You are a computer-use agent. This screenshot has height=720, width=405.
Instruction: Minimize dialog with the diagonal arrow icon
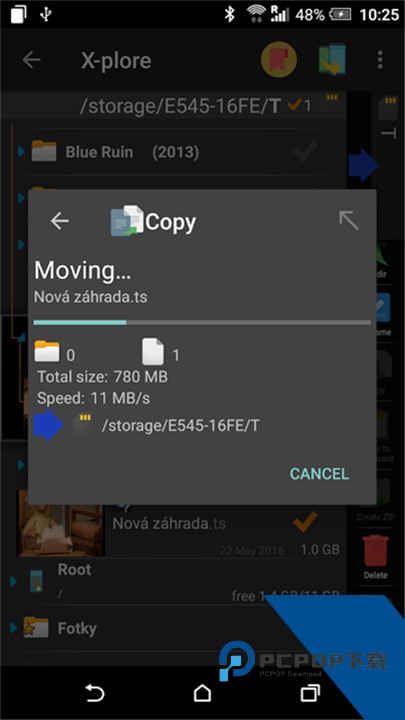[349, 221]
